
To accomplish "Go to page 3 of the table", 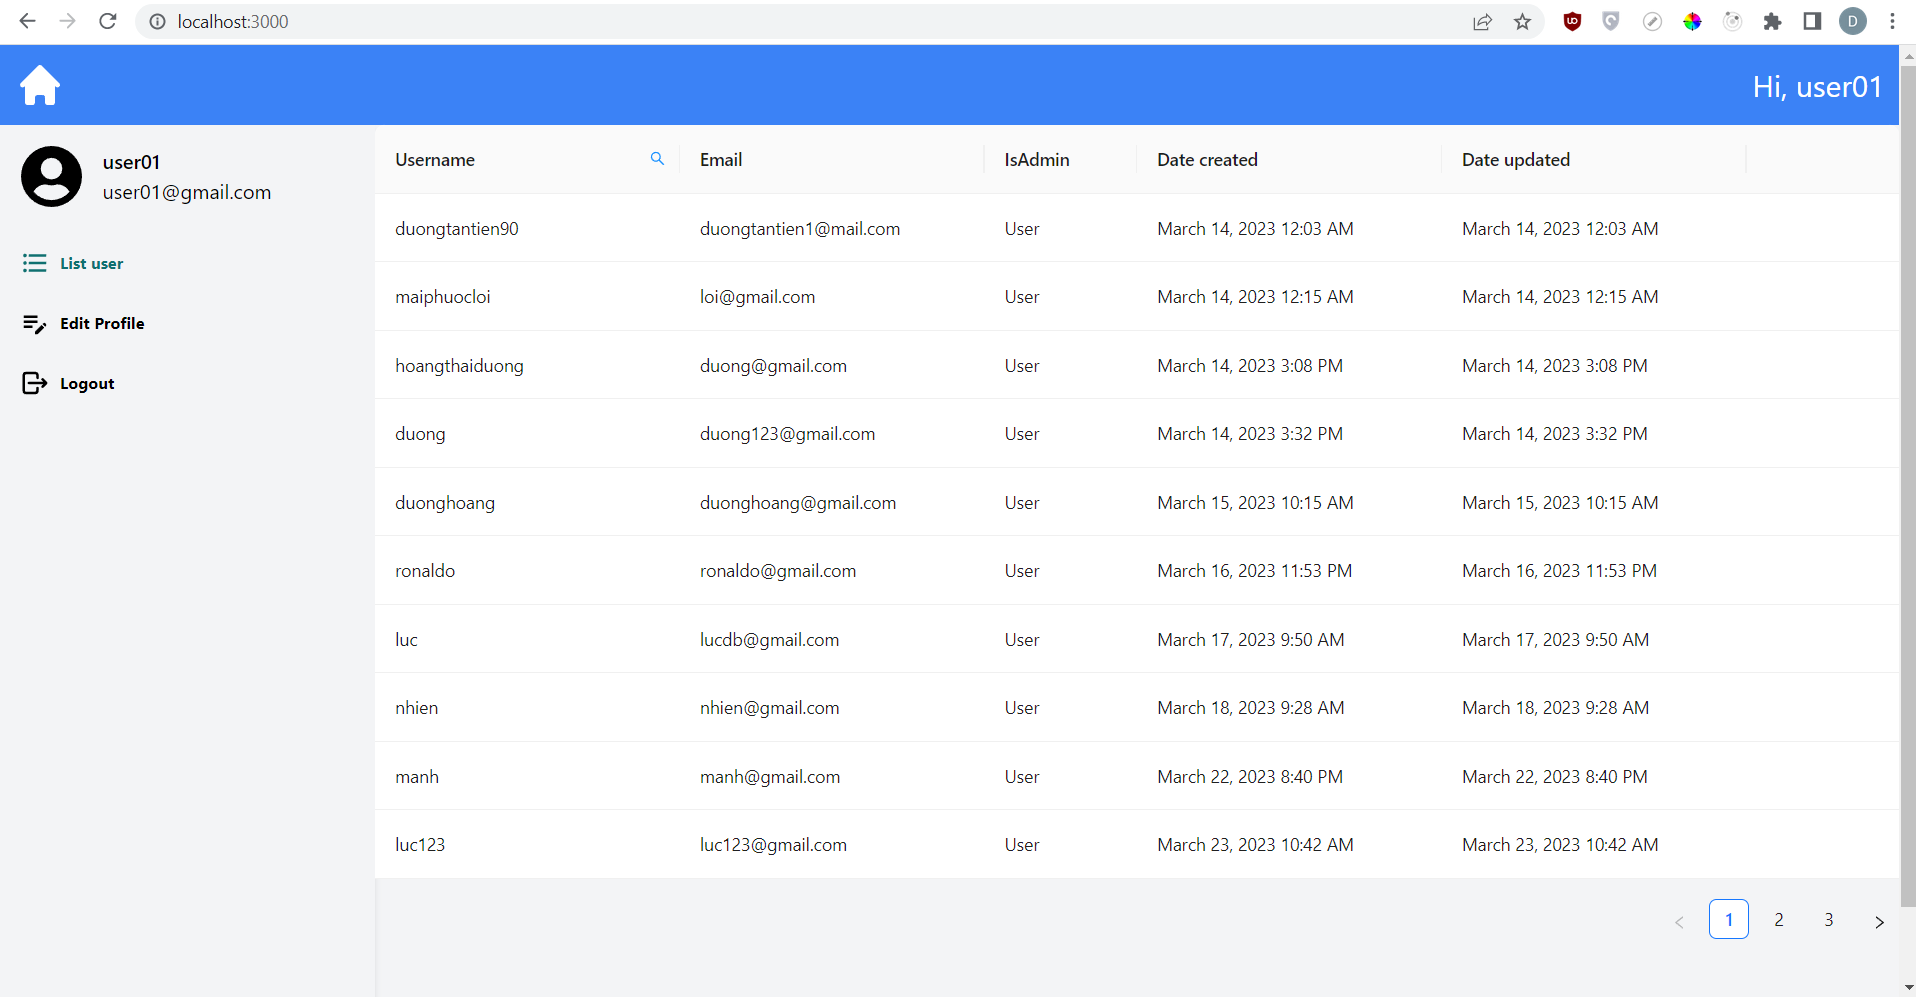I will click(x=1829, y=919).
